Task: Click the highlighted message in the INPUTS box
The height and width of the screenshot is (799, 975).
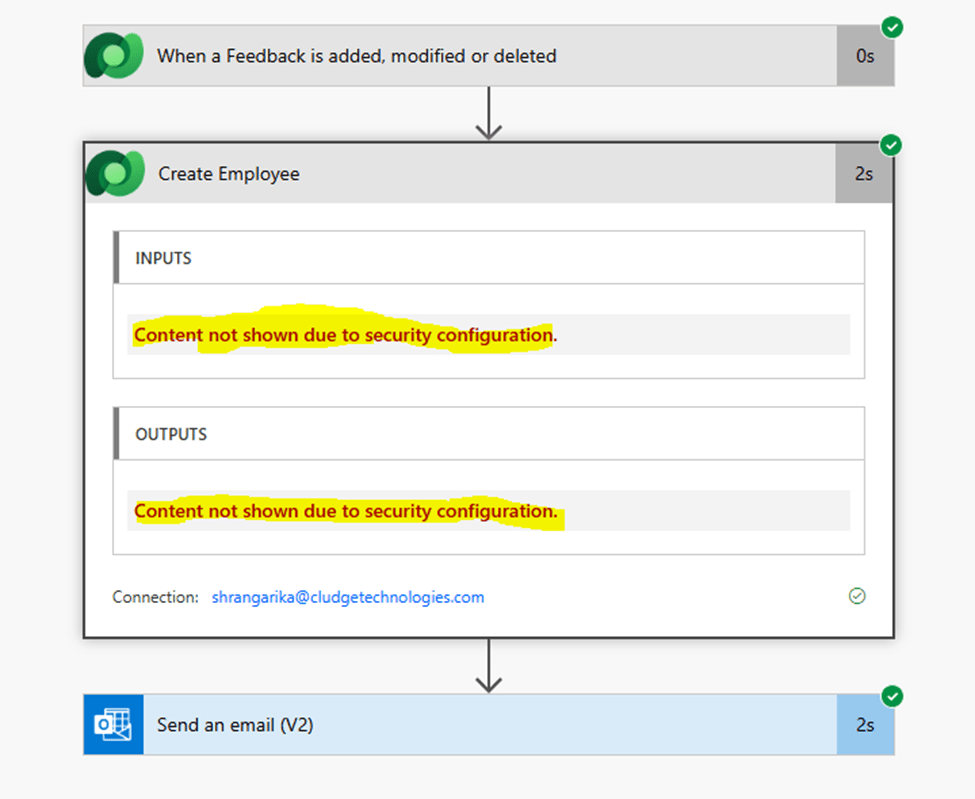Action: pyautogui.click(x=345, y=335)
